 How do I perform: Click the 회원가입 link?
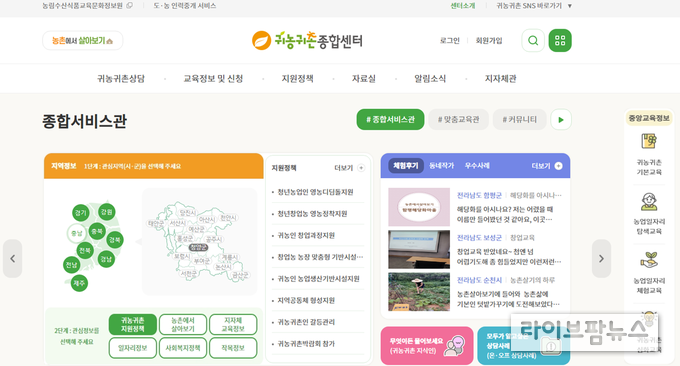click(x=489, y=40)
